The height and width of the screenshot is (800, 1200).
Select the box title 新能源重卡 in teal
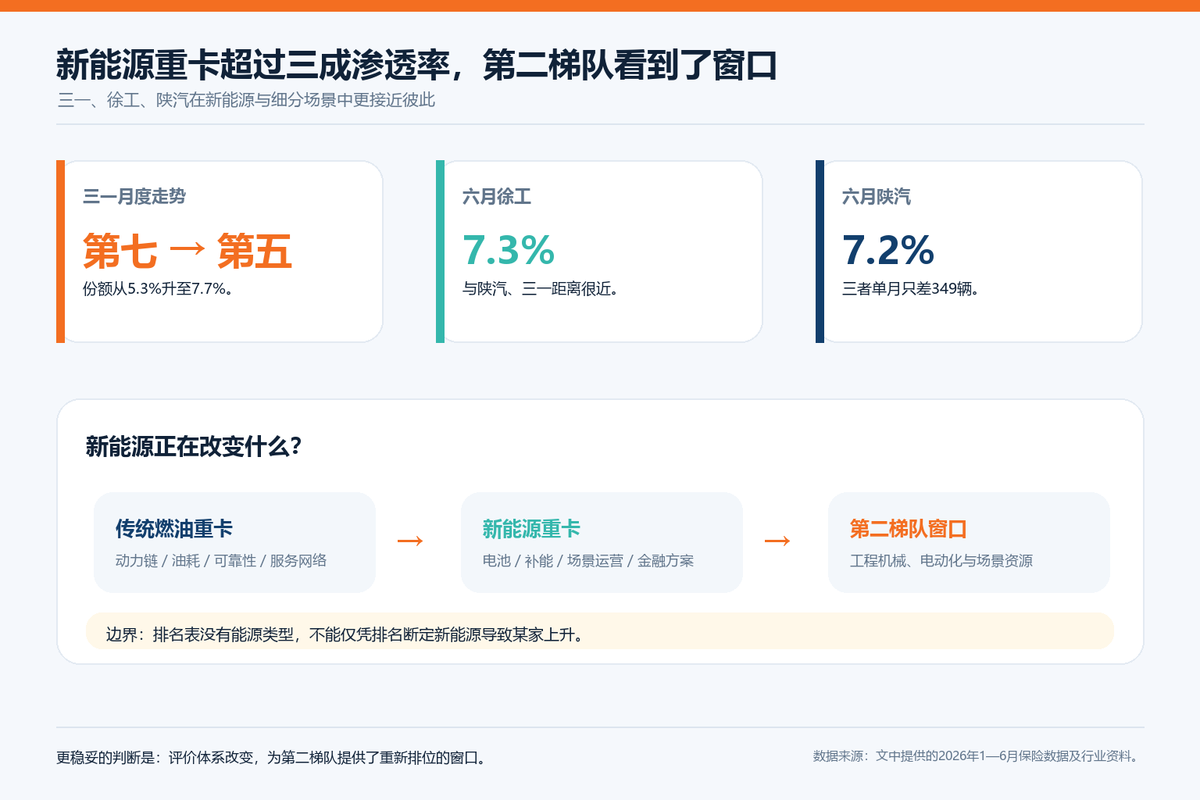(531, 528)
